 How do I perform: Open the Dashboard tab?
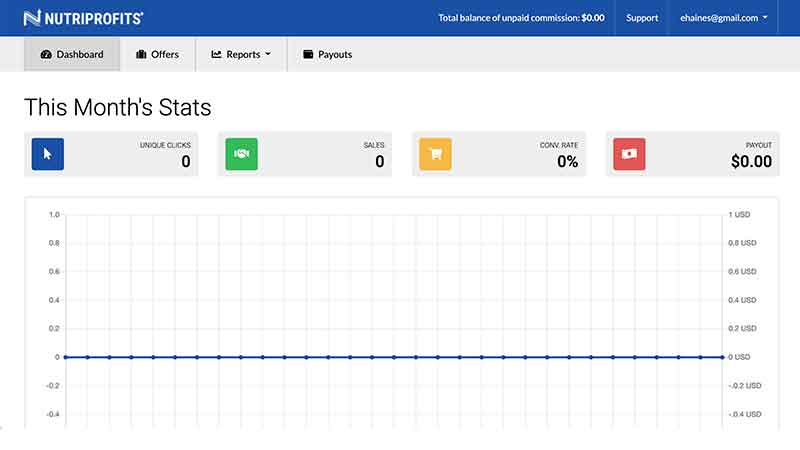pyautogui.click(x=72, y=54)
